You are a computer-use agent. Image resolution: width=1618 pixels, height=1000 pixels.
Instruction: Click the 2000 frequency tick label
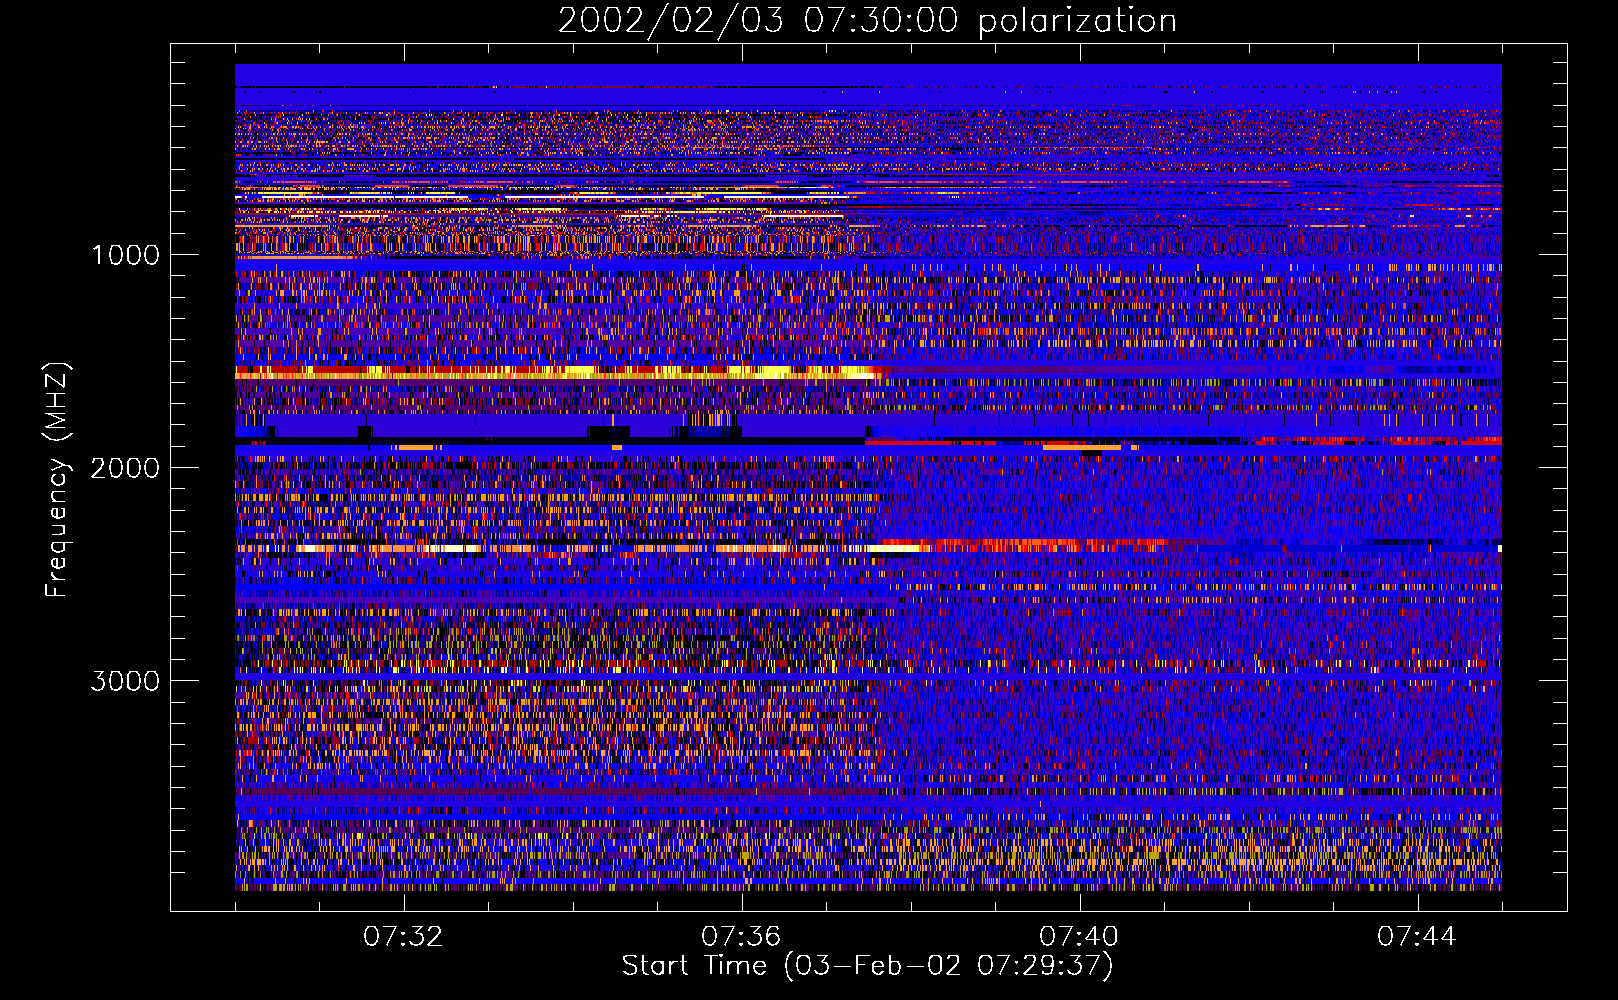pos(125,468)
